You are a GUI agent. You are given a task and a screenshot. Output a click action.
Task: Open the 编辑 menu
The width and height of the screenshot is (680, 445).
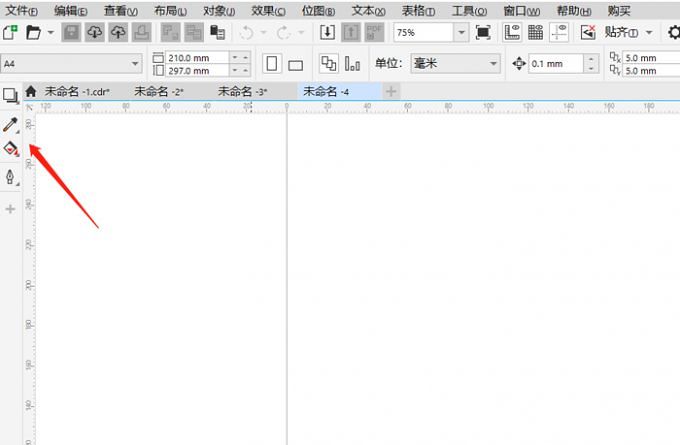(x=70, y=11)
